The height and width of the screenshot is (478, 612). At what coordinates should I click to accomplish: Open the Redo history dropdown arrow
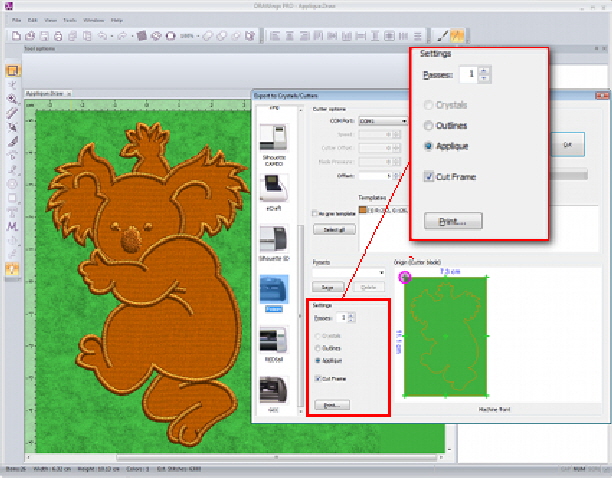(x=132, y=37)
